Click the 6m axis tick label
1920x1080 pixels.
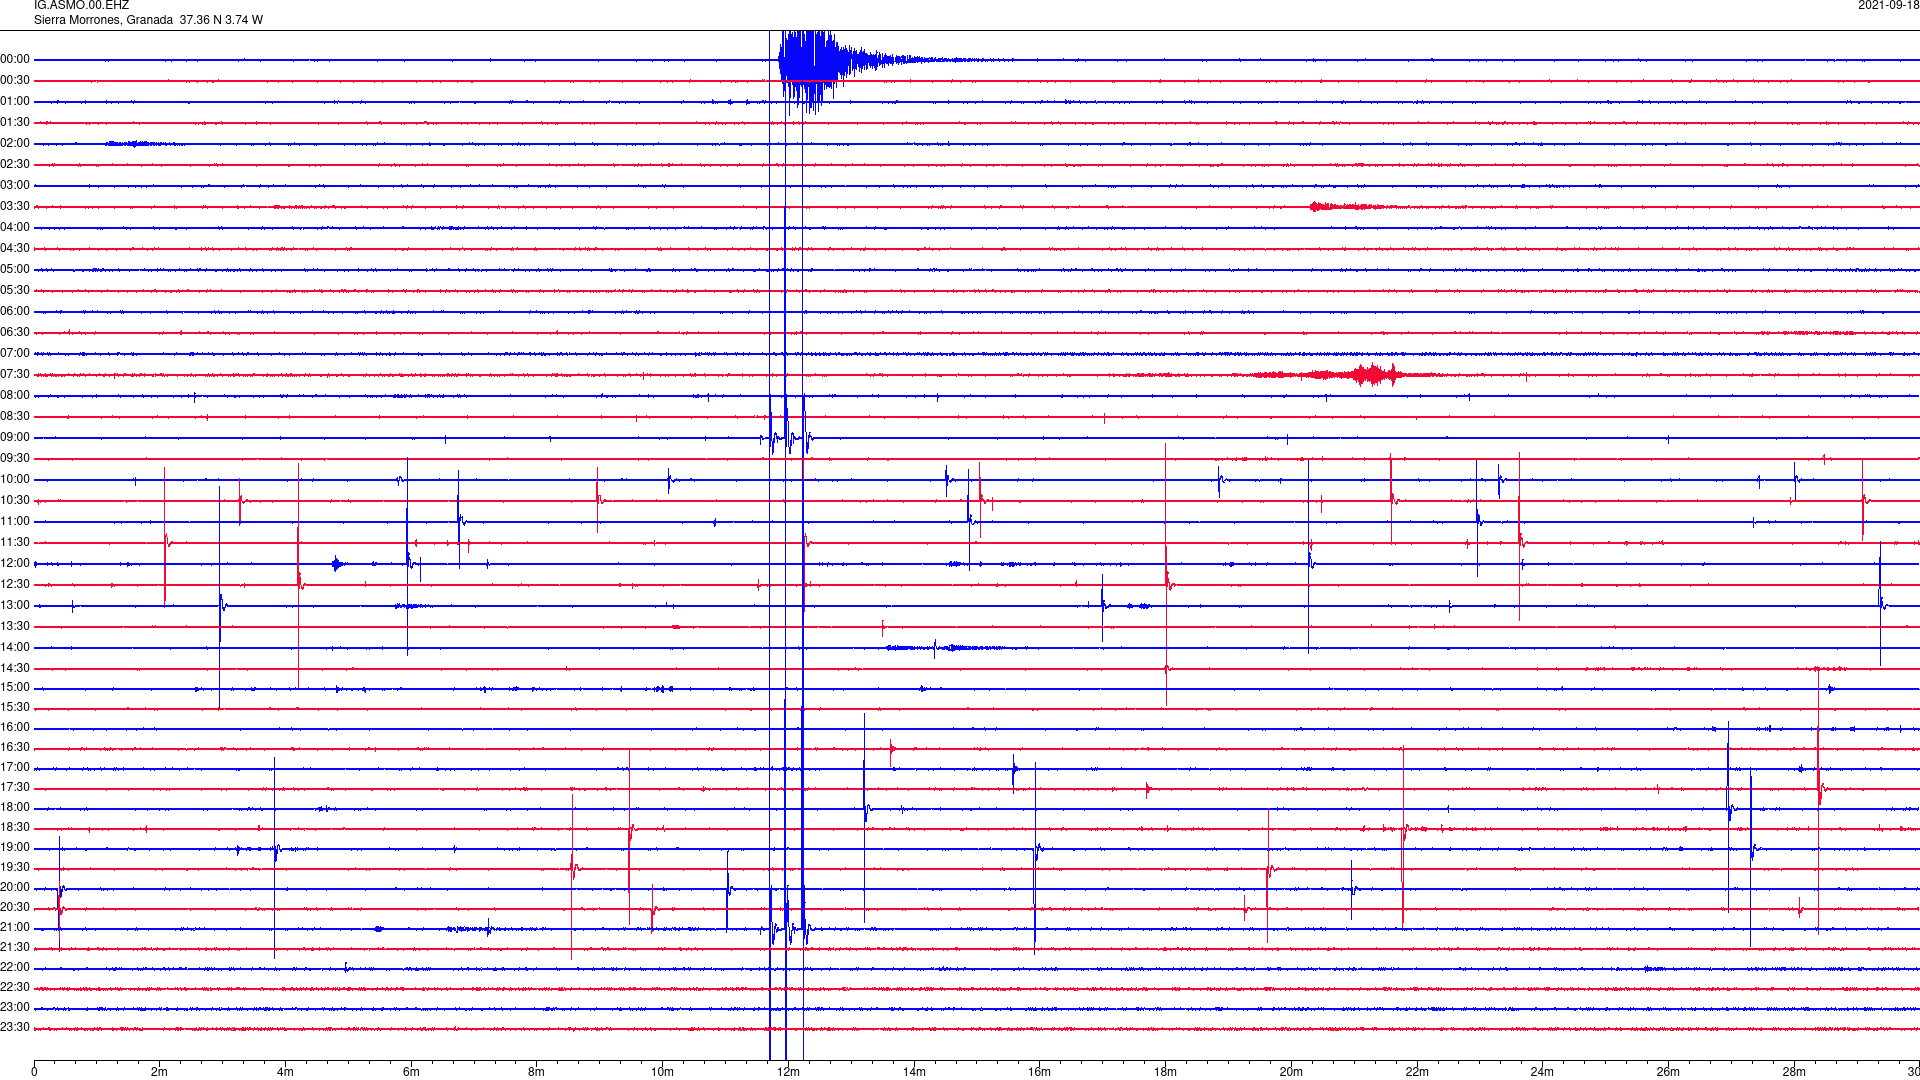(411, 1072)
